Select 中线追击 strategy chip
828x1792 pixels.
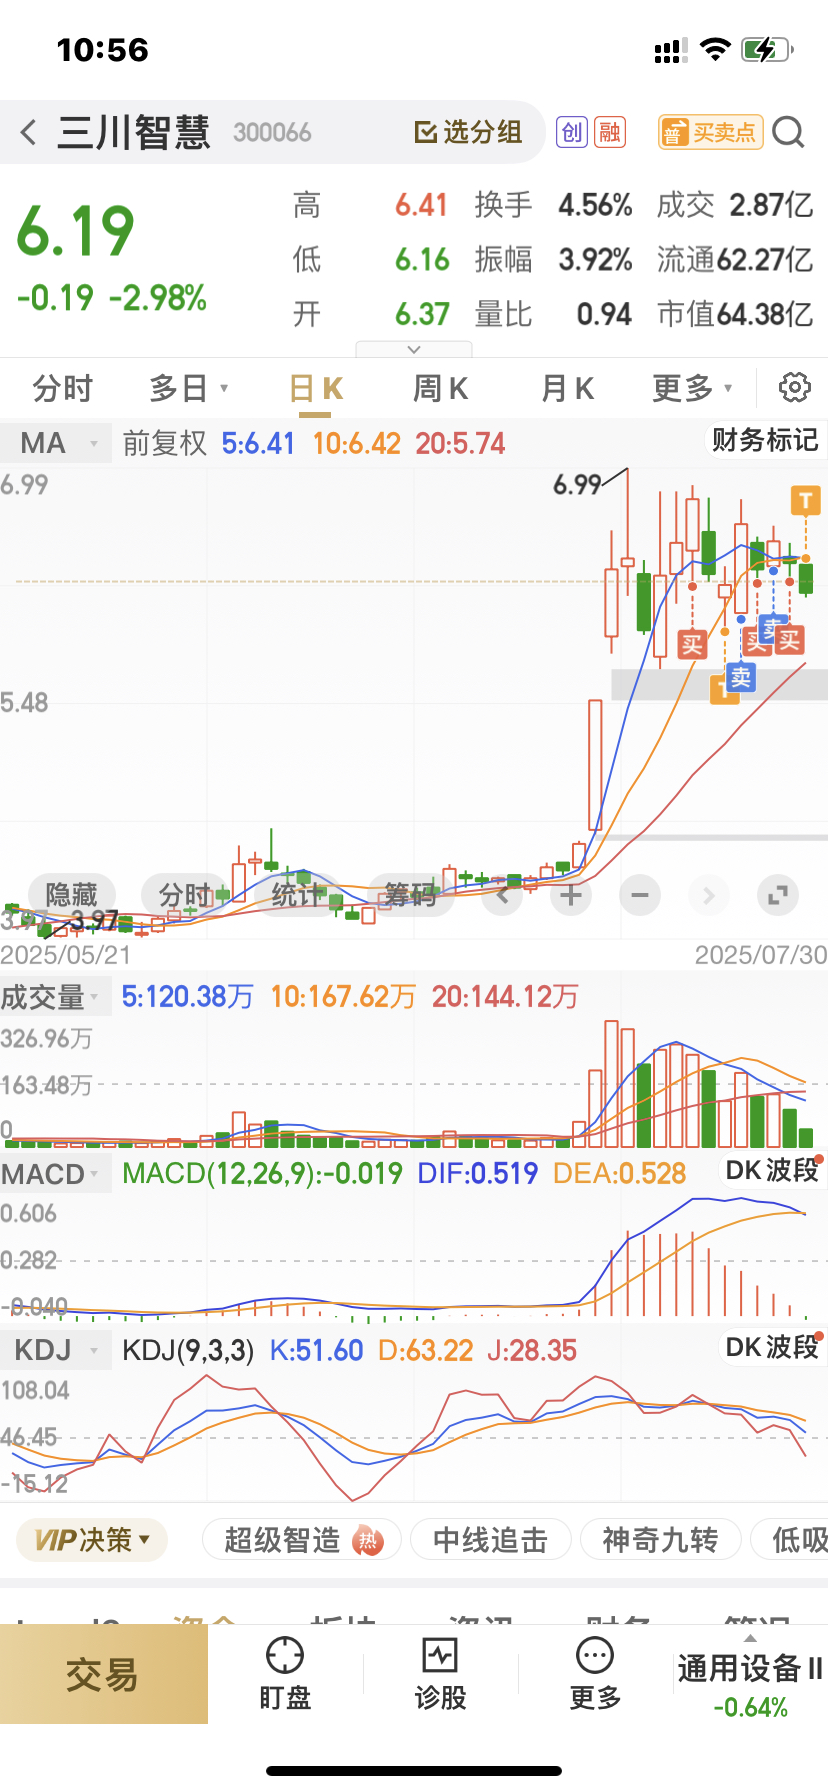(x=490, y=1540)
